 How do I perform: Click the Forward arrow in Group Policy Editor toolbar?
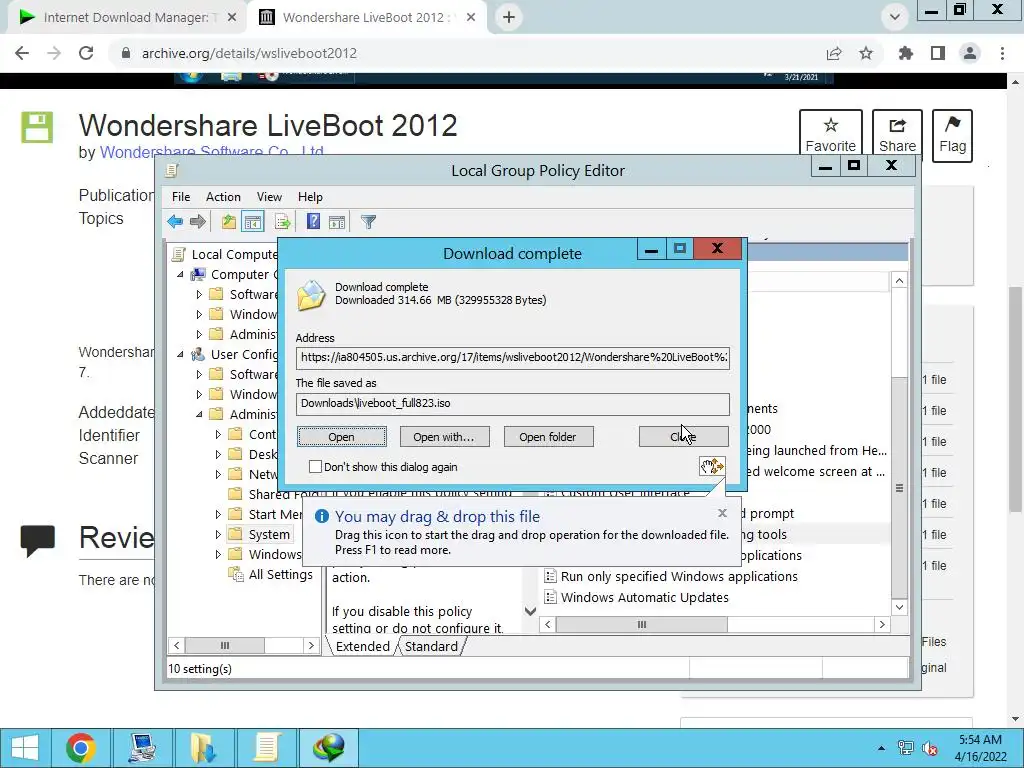[x=197, y=222]
